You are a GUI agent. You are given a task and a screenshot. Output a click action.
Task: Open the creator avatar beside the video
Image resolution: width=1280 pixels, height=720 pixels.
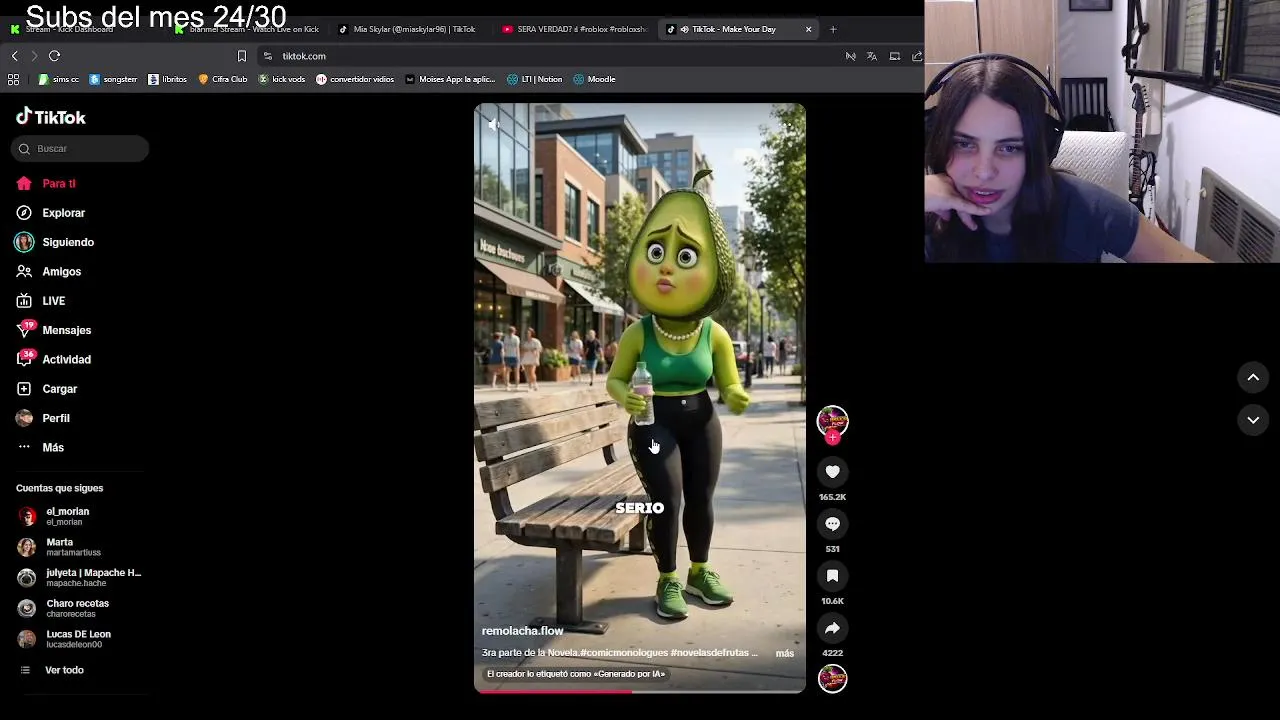point(832,421)
